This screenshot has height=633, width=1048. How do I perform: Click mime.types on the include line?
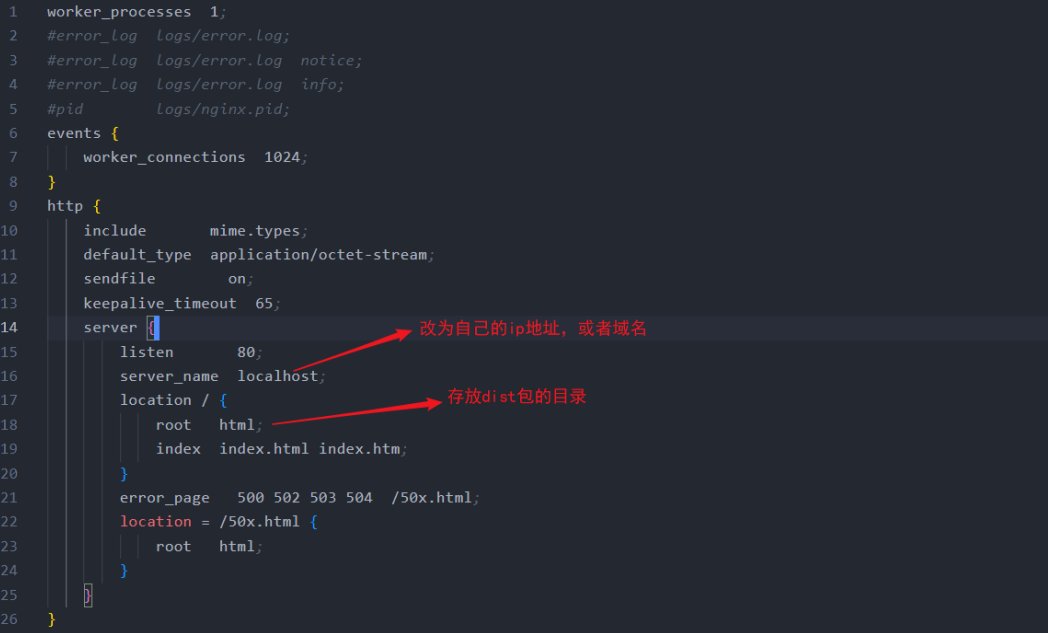pos(255,231)
